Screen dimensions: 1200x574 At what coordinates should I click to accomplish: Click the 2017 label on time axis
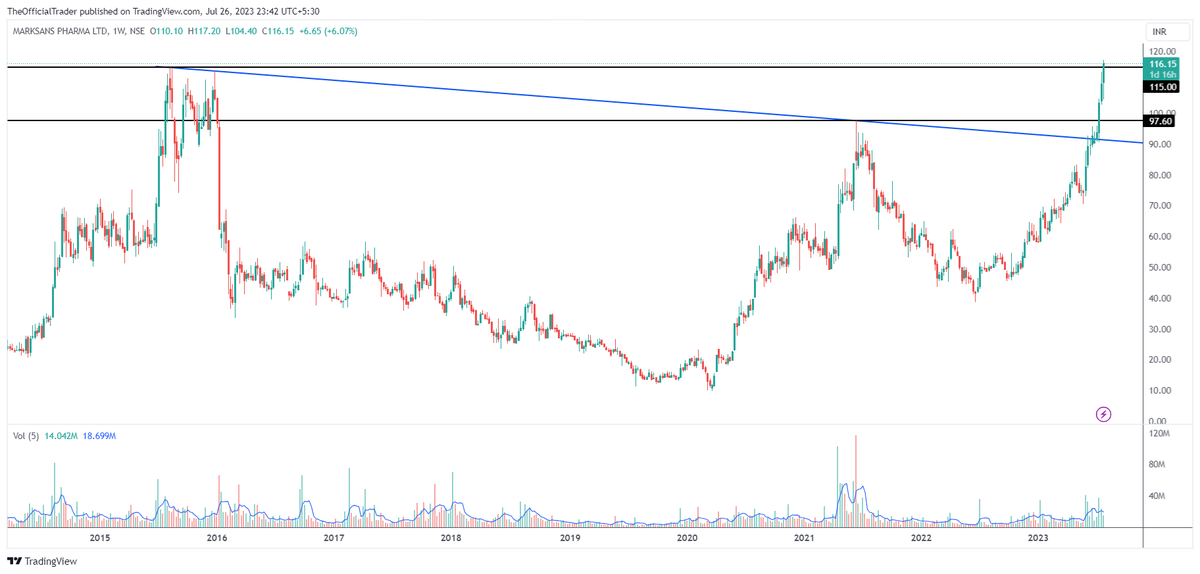[x=334, y=538]
